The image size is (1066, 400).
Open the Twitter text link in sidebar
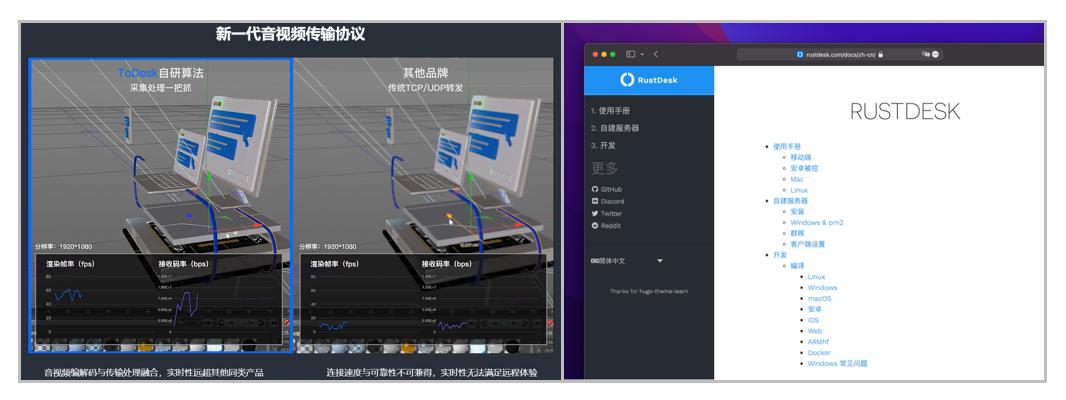611,214
